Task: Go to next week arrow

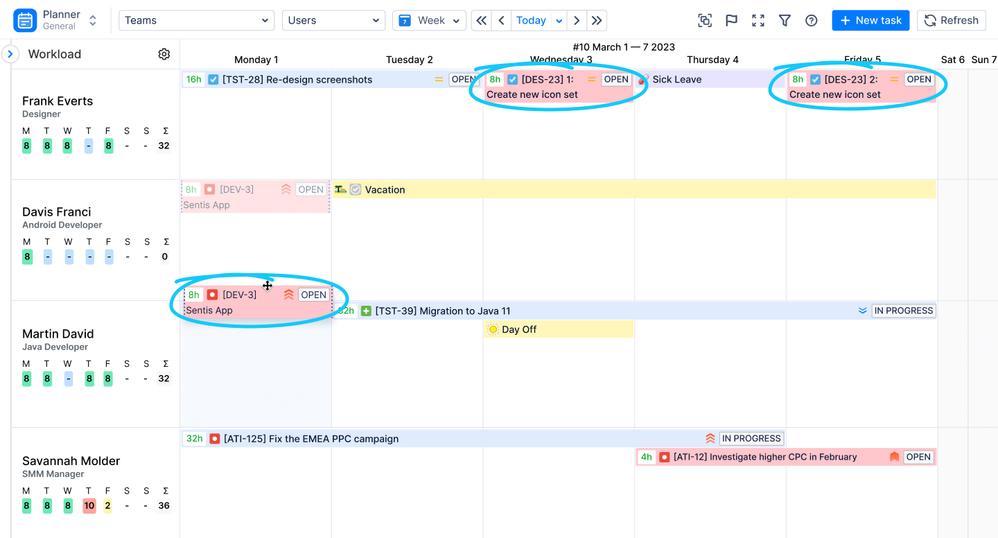Action: click(x=577, y=20)
